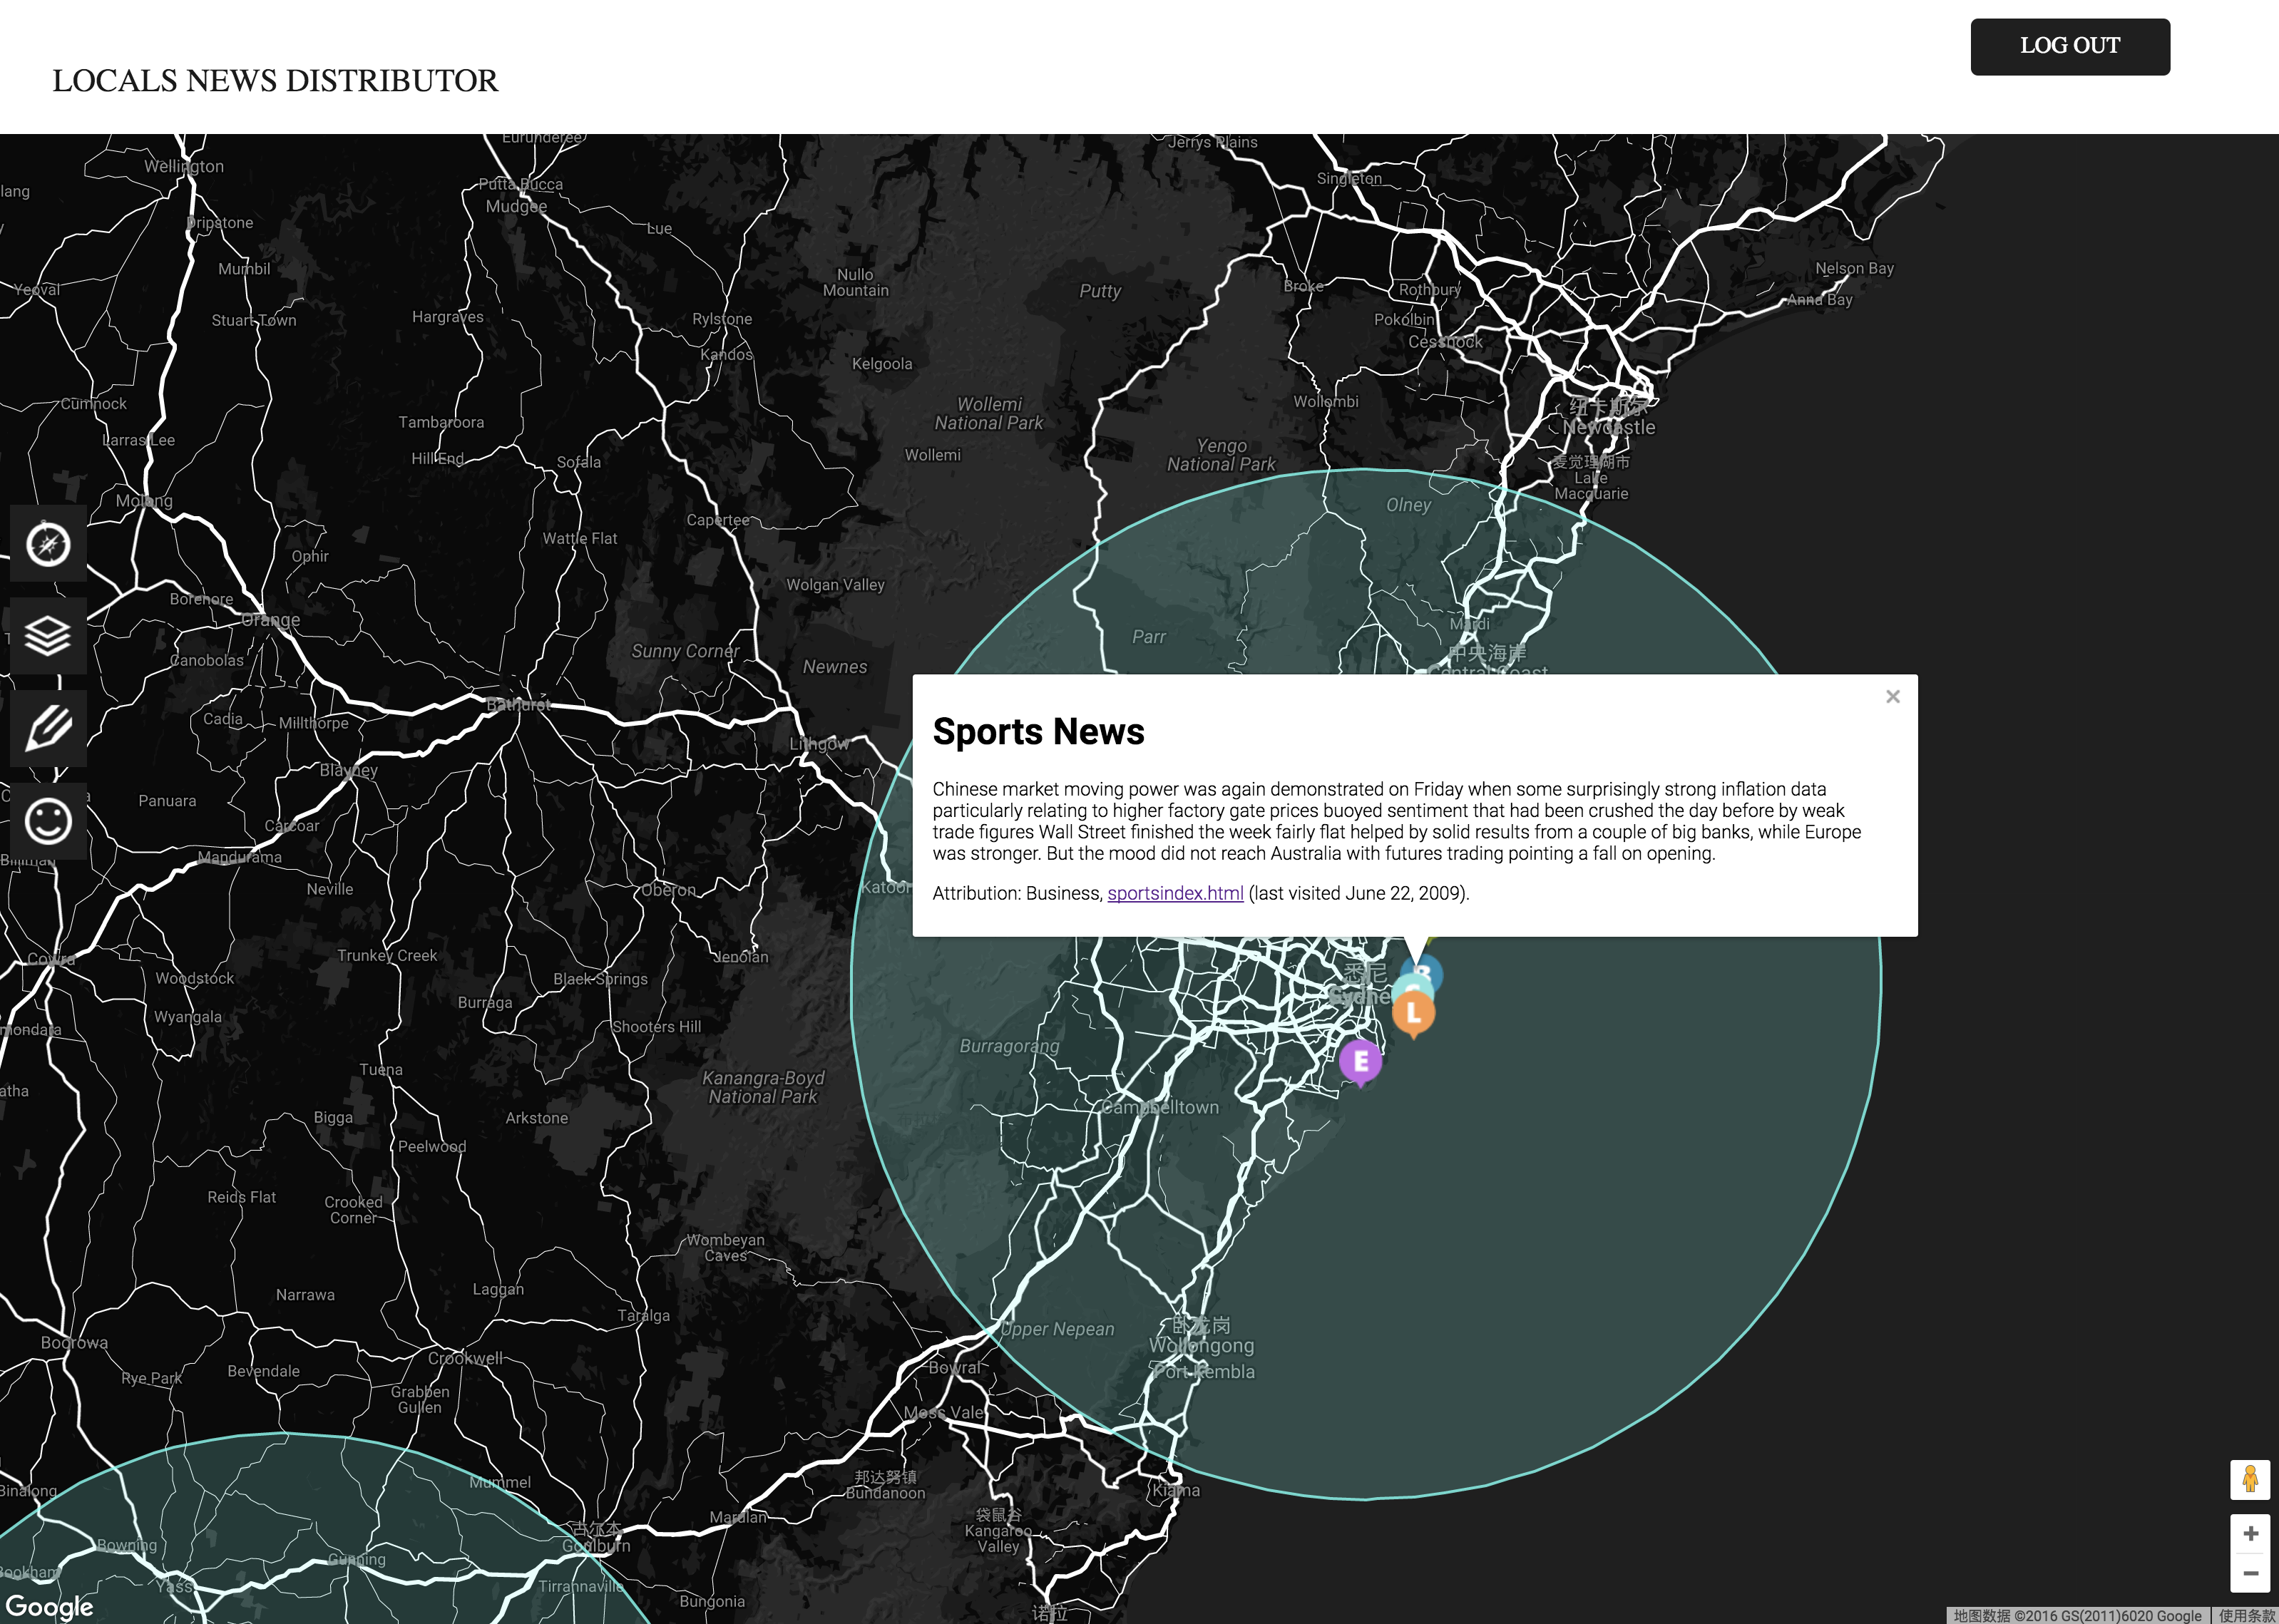Click the Lithgow map label

click(819, 744)
